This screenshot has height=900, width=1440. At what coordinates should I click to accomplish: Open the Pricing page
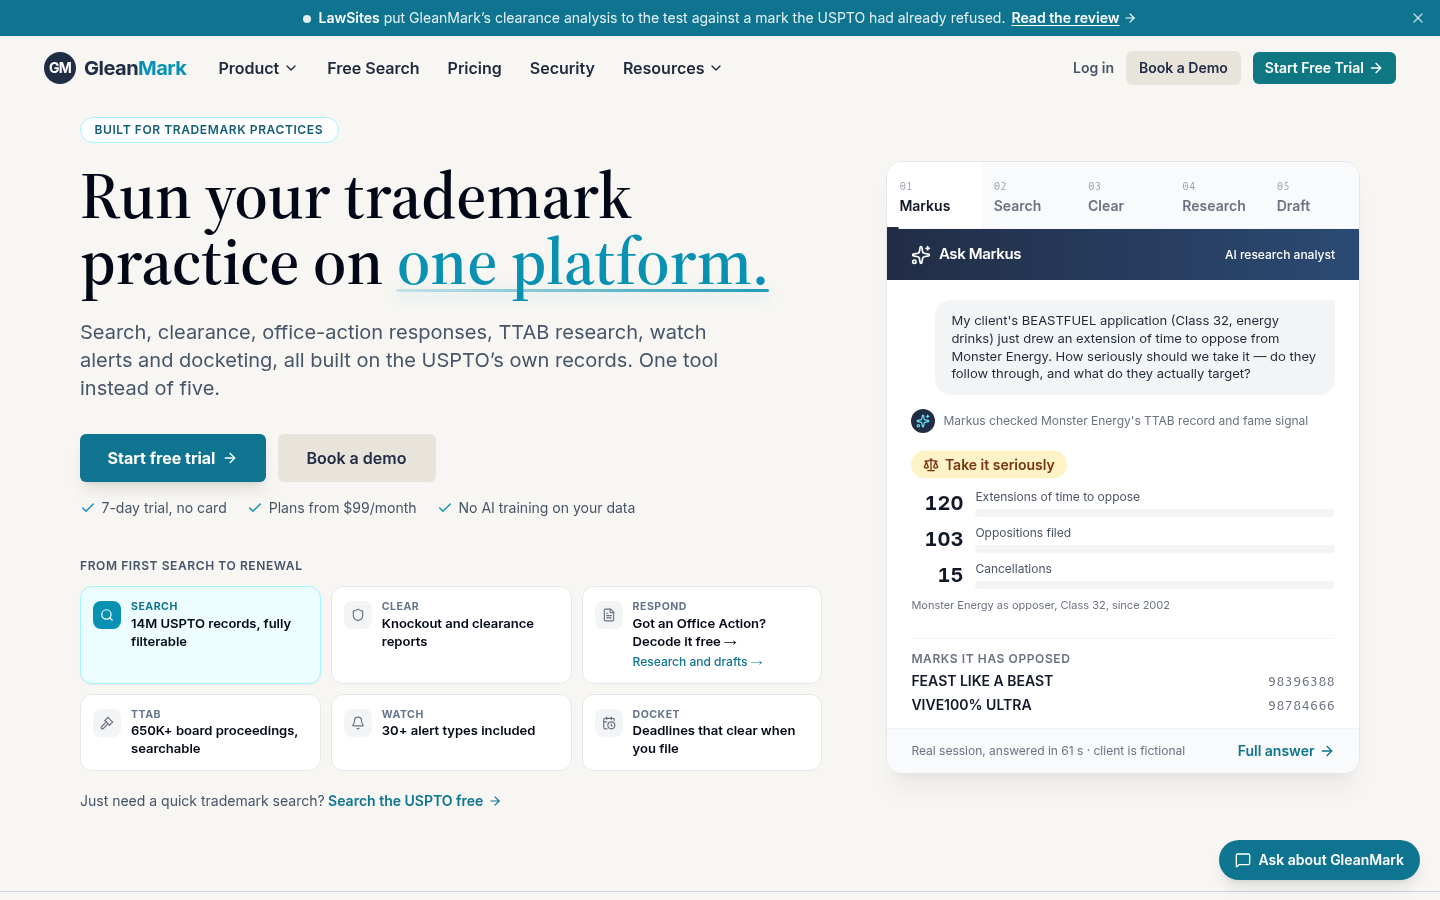pyautogui.click(x=474, y=68)
